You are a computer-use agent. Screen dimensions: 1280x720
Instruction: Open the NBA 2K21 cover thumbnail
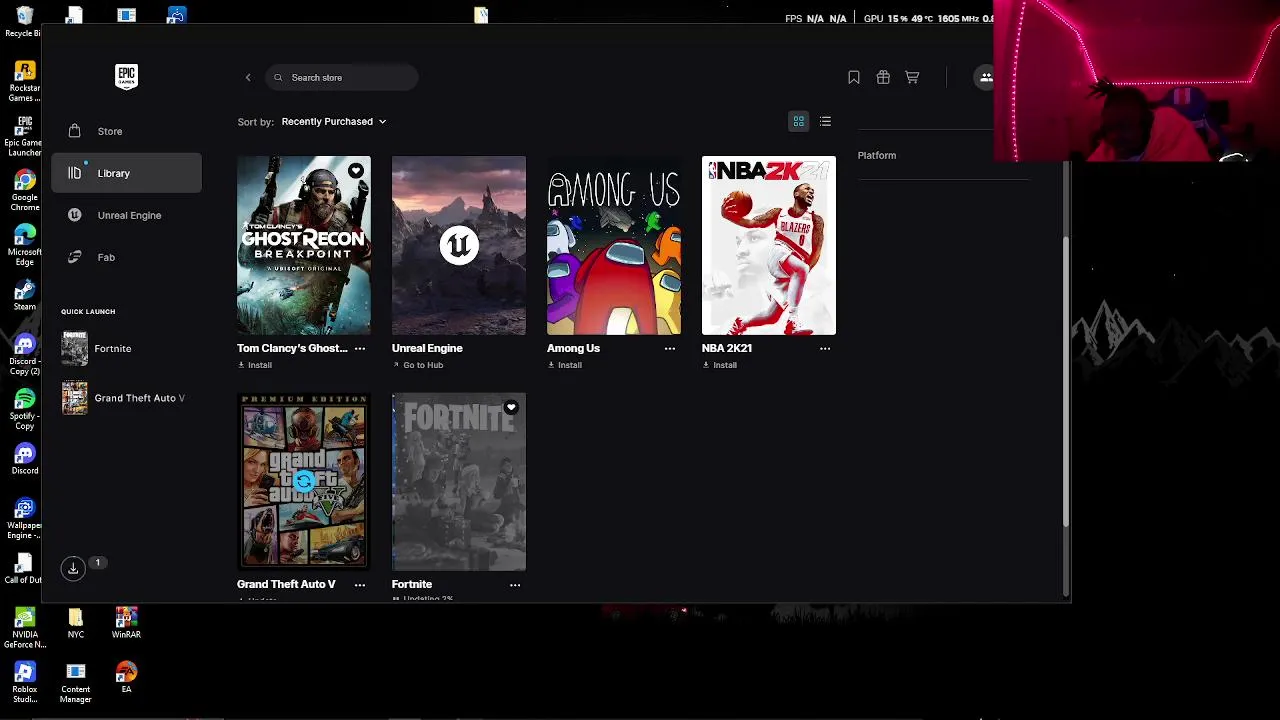769,245
